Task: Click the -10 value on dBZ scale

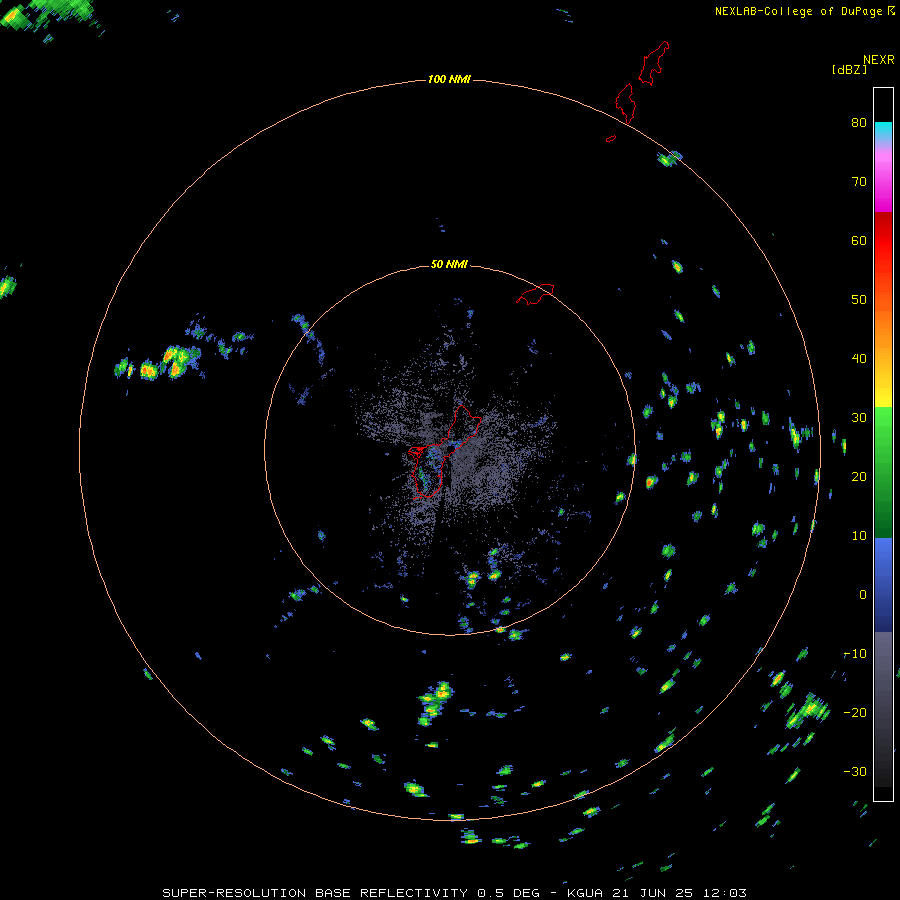Action: (x=855, y=654)
